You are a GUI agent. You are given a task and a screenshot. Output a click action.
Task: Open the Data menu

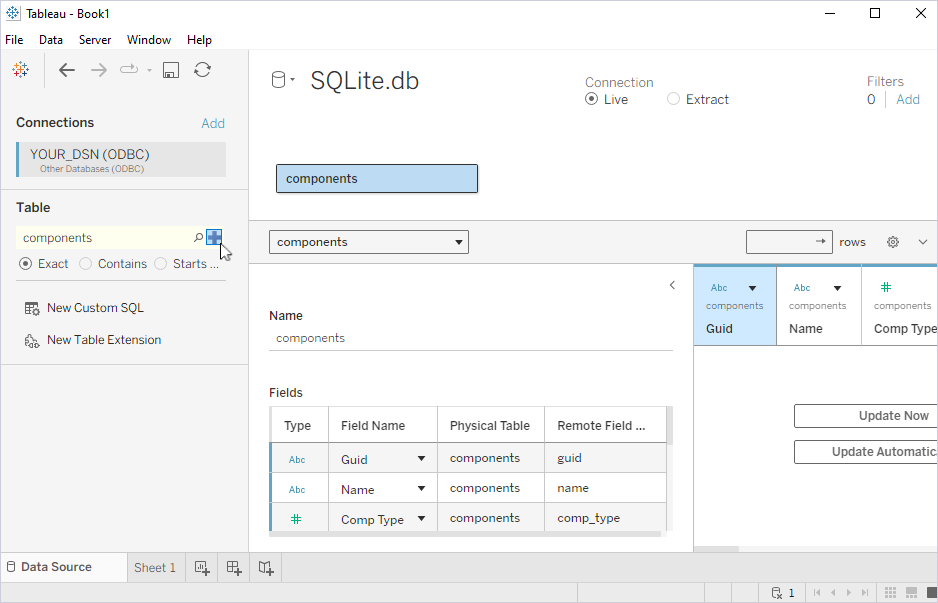click(50, 40)
